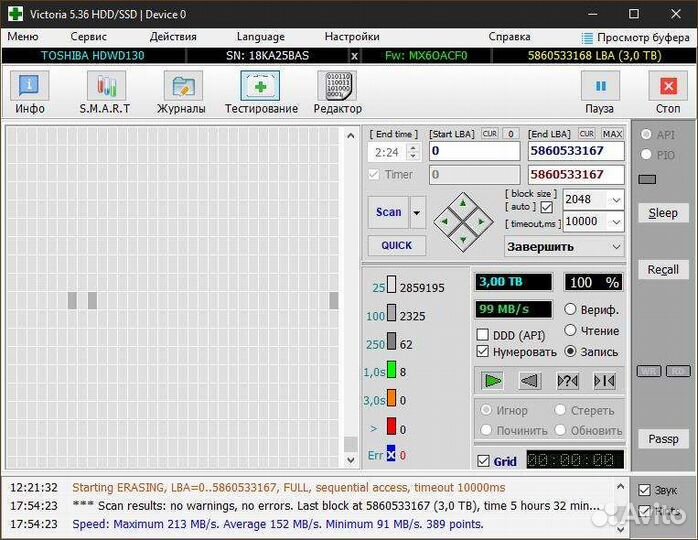This screenshot has width=698, height=540.
Task: Toggle the block size auto checkbox
Action: [547, 207]
